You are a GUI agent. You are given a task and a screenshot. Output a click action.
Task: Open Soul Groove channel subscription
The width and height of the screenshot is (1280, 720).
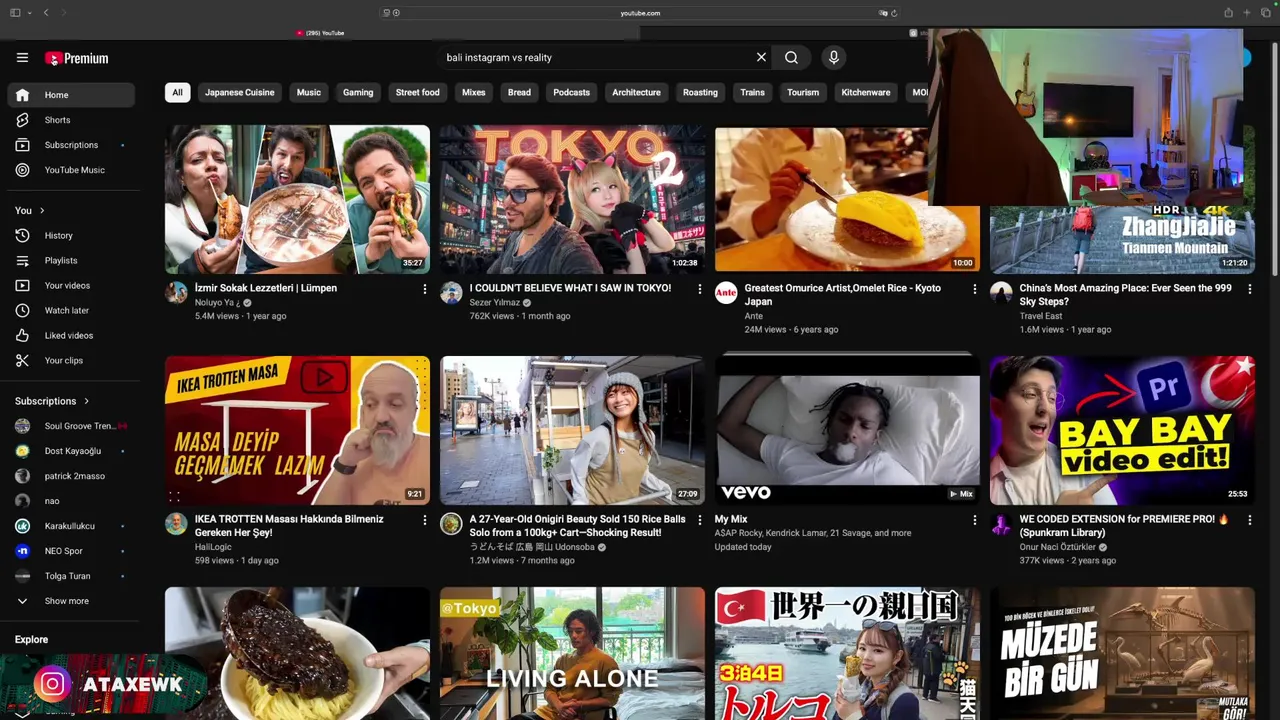tap(71, 426)
